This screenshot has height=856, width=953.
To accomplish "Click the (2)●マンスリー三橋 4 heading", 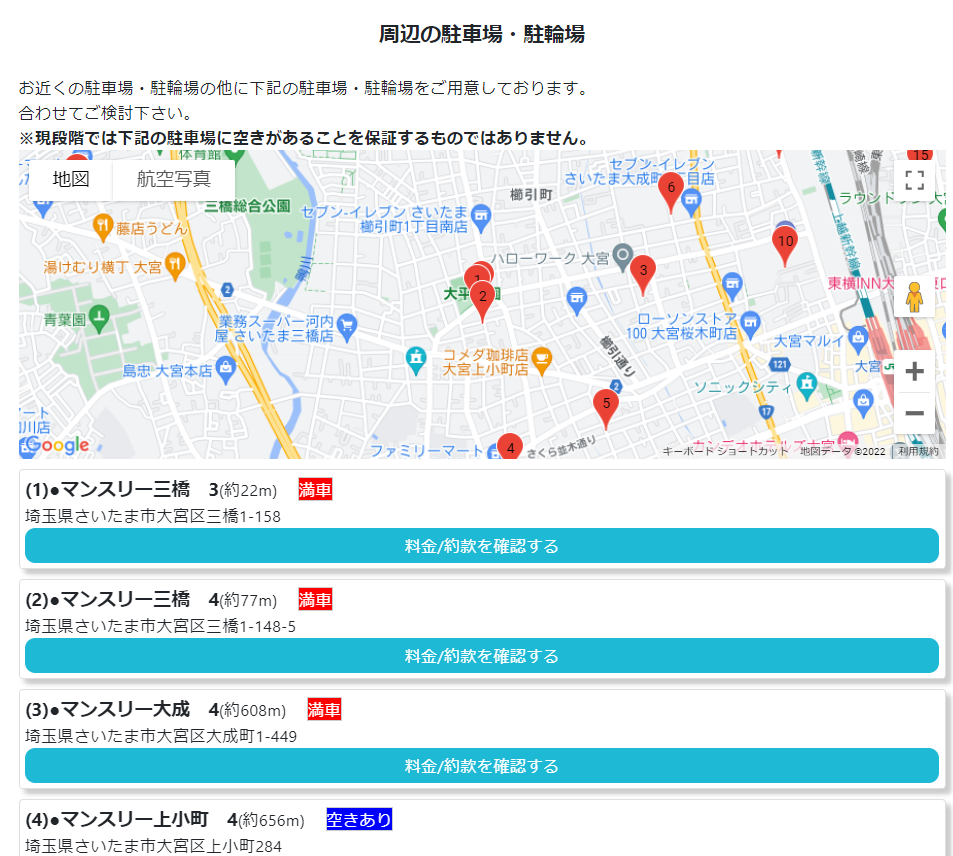I will coord(122,599).
